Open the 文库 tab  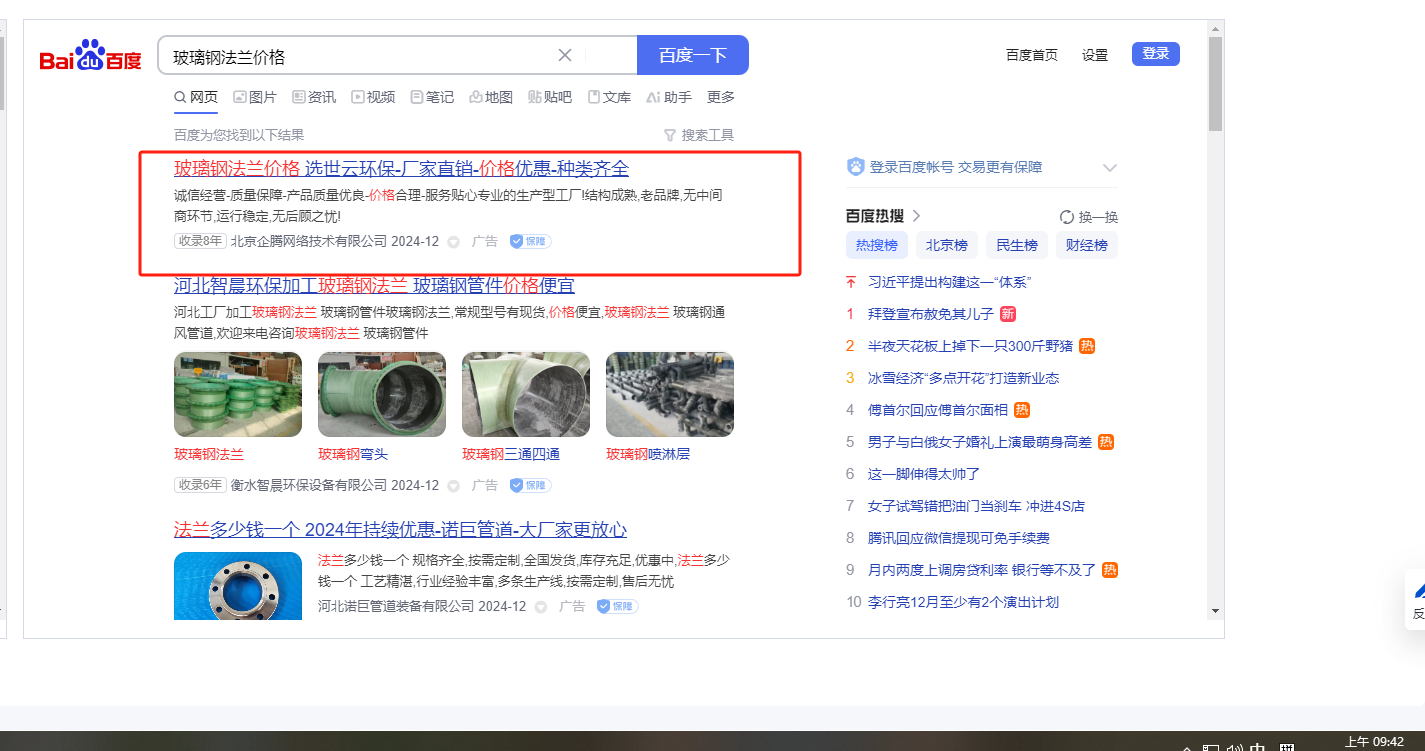[x=609, y=97]
